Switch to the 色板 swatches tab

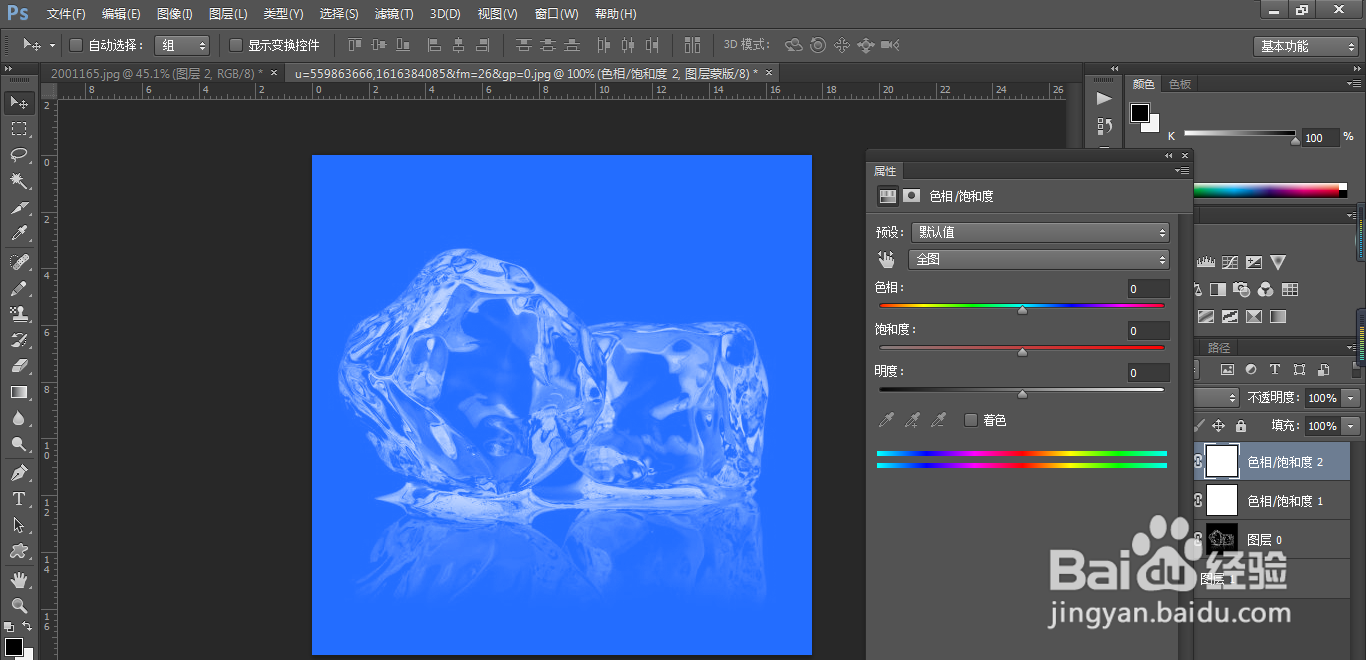pyautogui.click(x=1180, y=84)
